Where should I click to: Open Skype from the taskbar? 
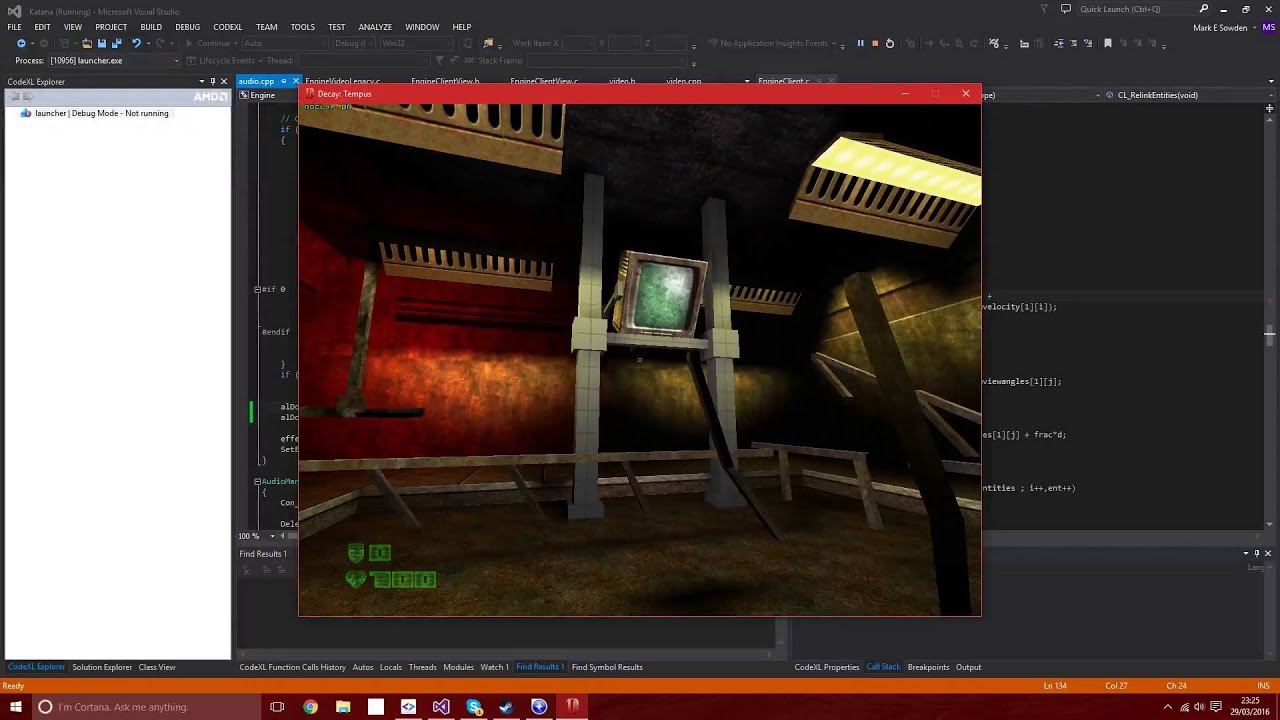[x=474, y=707]
